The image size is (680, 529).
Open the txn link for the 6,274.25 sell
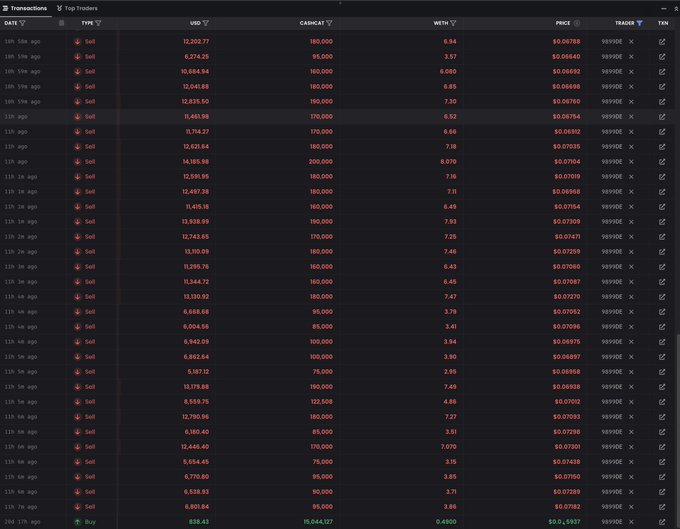click(662, 57)
